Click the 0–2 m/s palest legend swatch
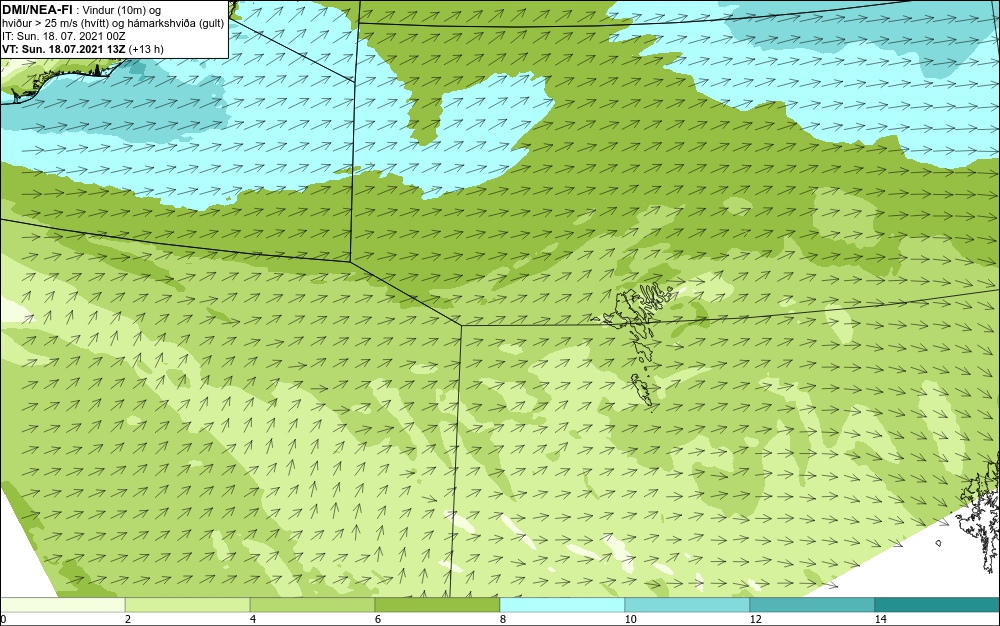 [62, 605]
